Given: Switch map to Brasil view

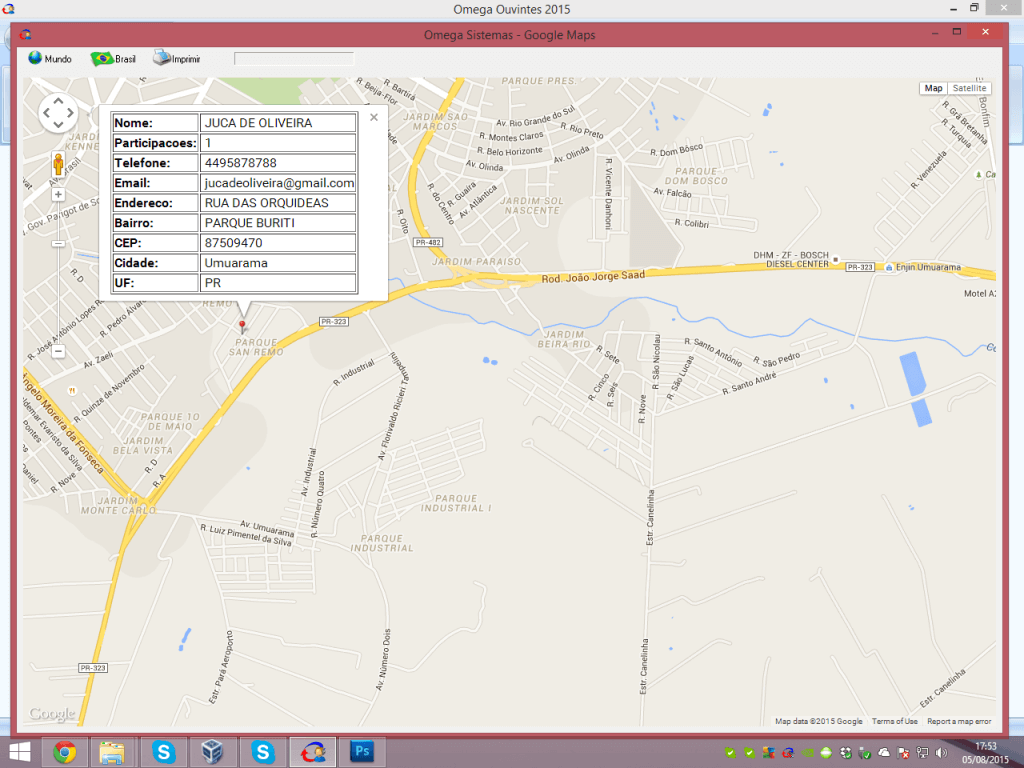Looking at the screenshot, I should [x=113, y=59].
